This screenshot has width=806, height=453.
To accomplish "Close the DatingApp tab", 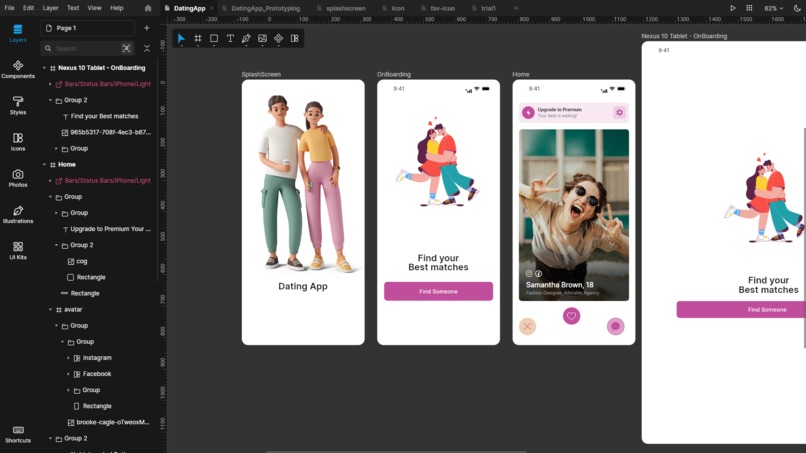I will 211,8.
